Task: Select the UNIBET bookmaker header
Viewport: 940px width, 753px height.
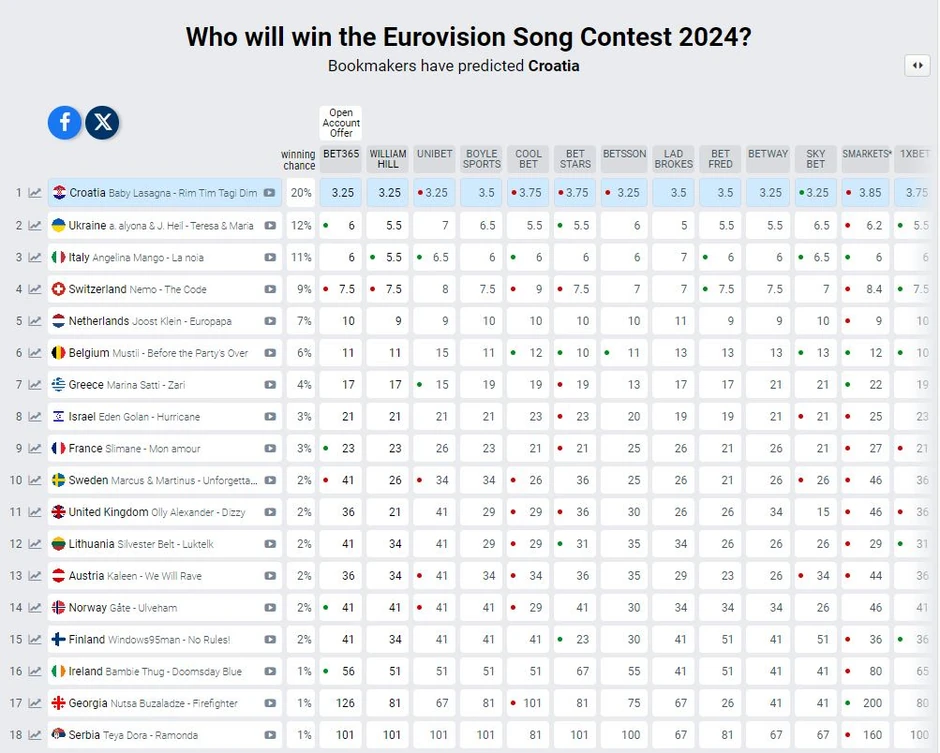Action: point(435,154)
